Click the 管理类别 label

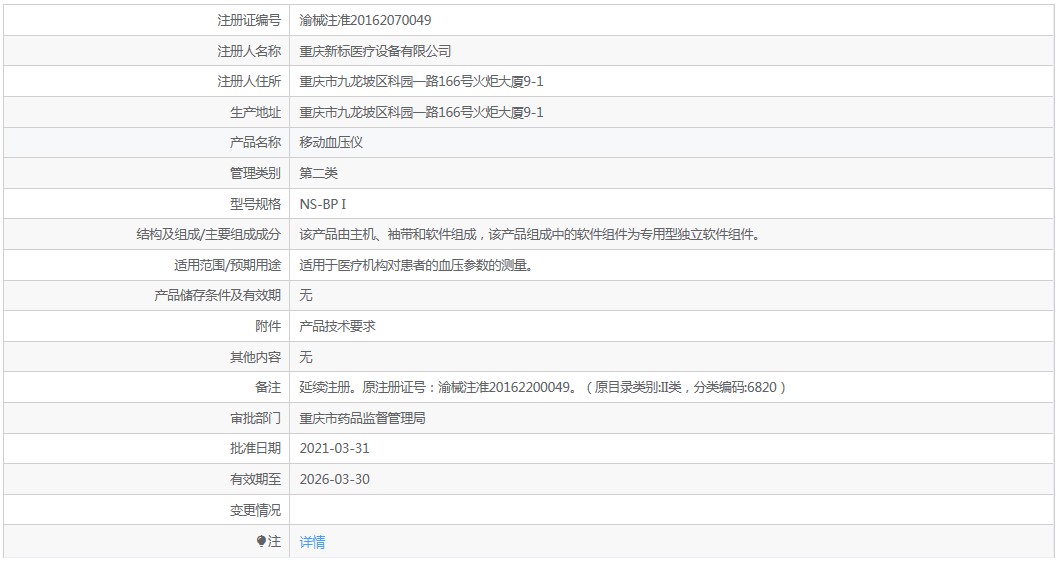[x=255, y=173]
